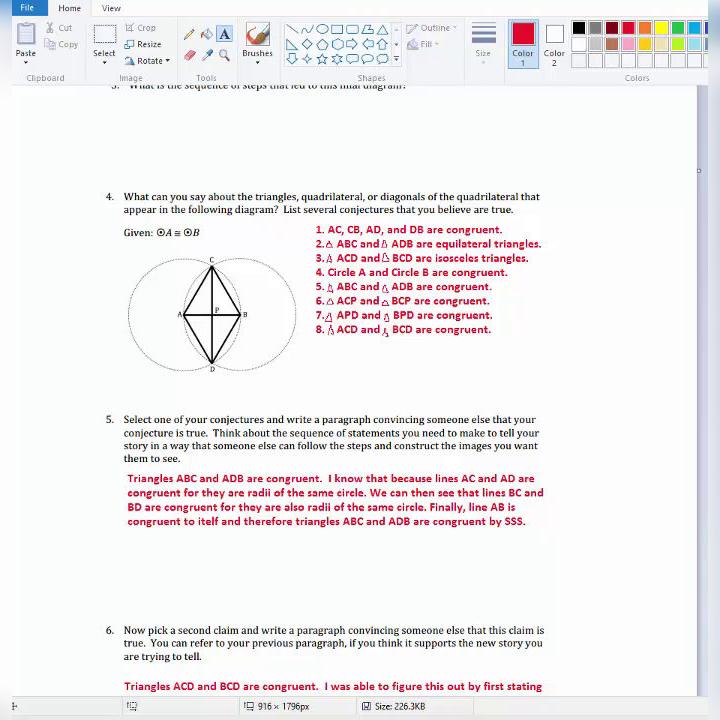
Task: Choose the Five-point star shape
Action: coord(322,59)
